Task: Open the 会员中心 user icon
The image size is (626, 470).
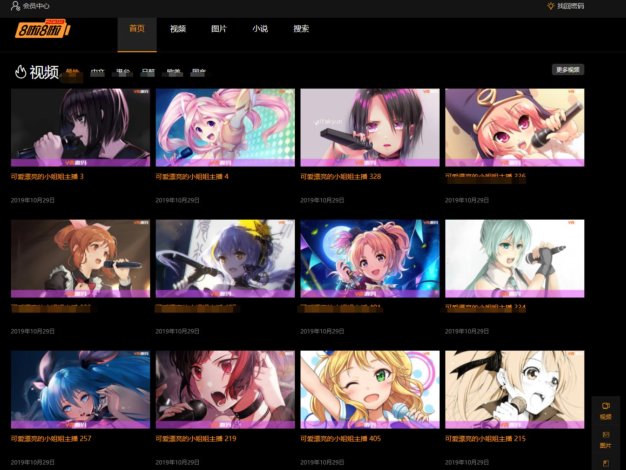Action: pos(15,6)
